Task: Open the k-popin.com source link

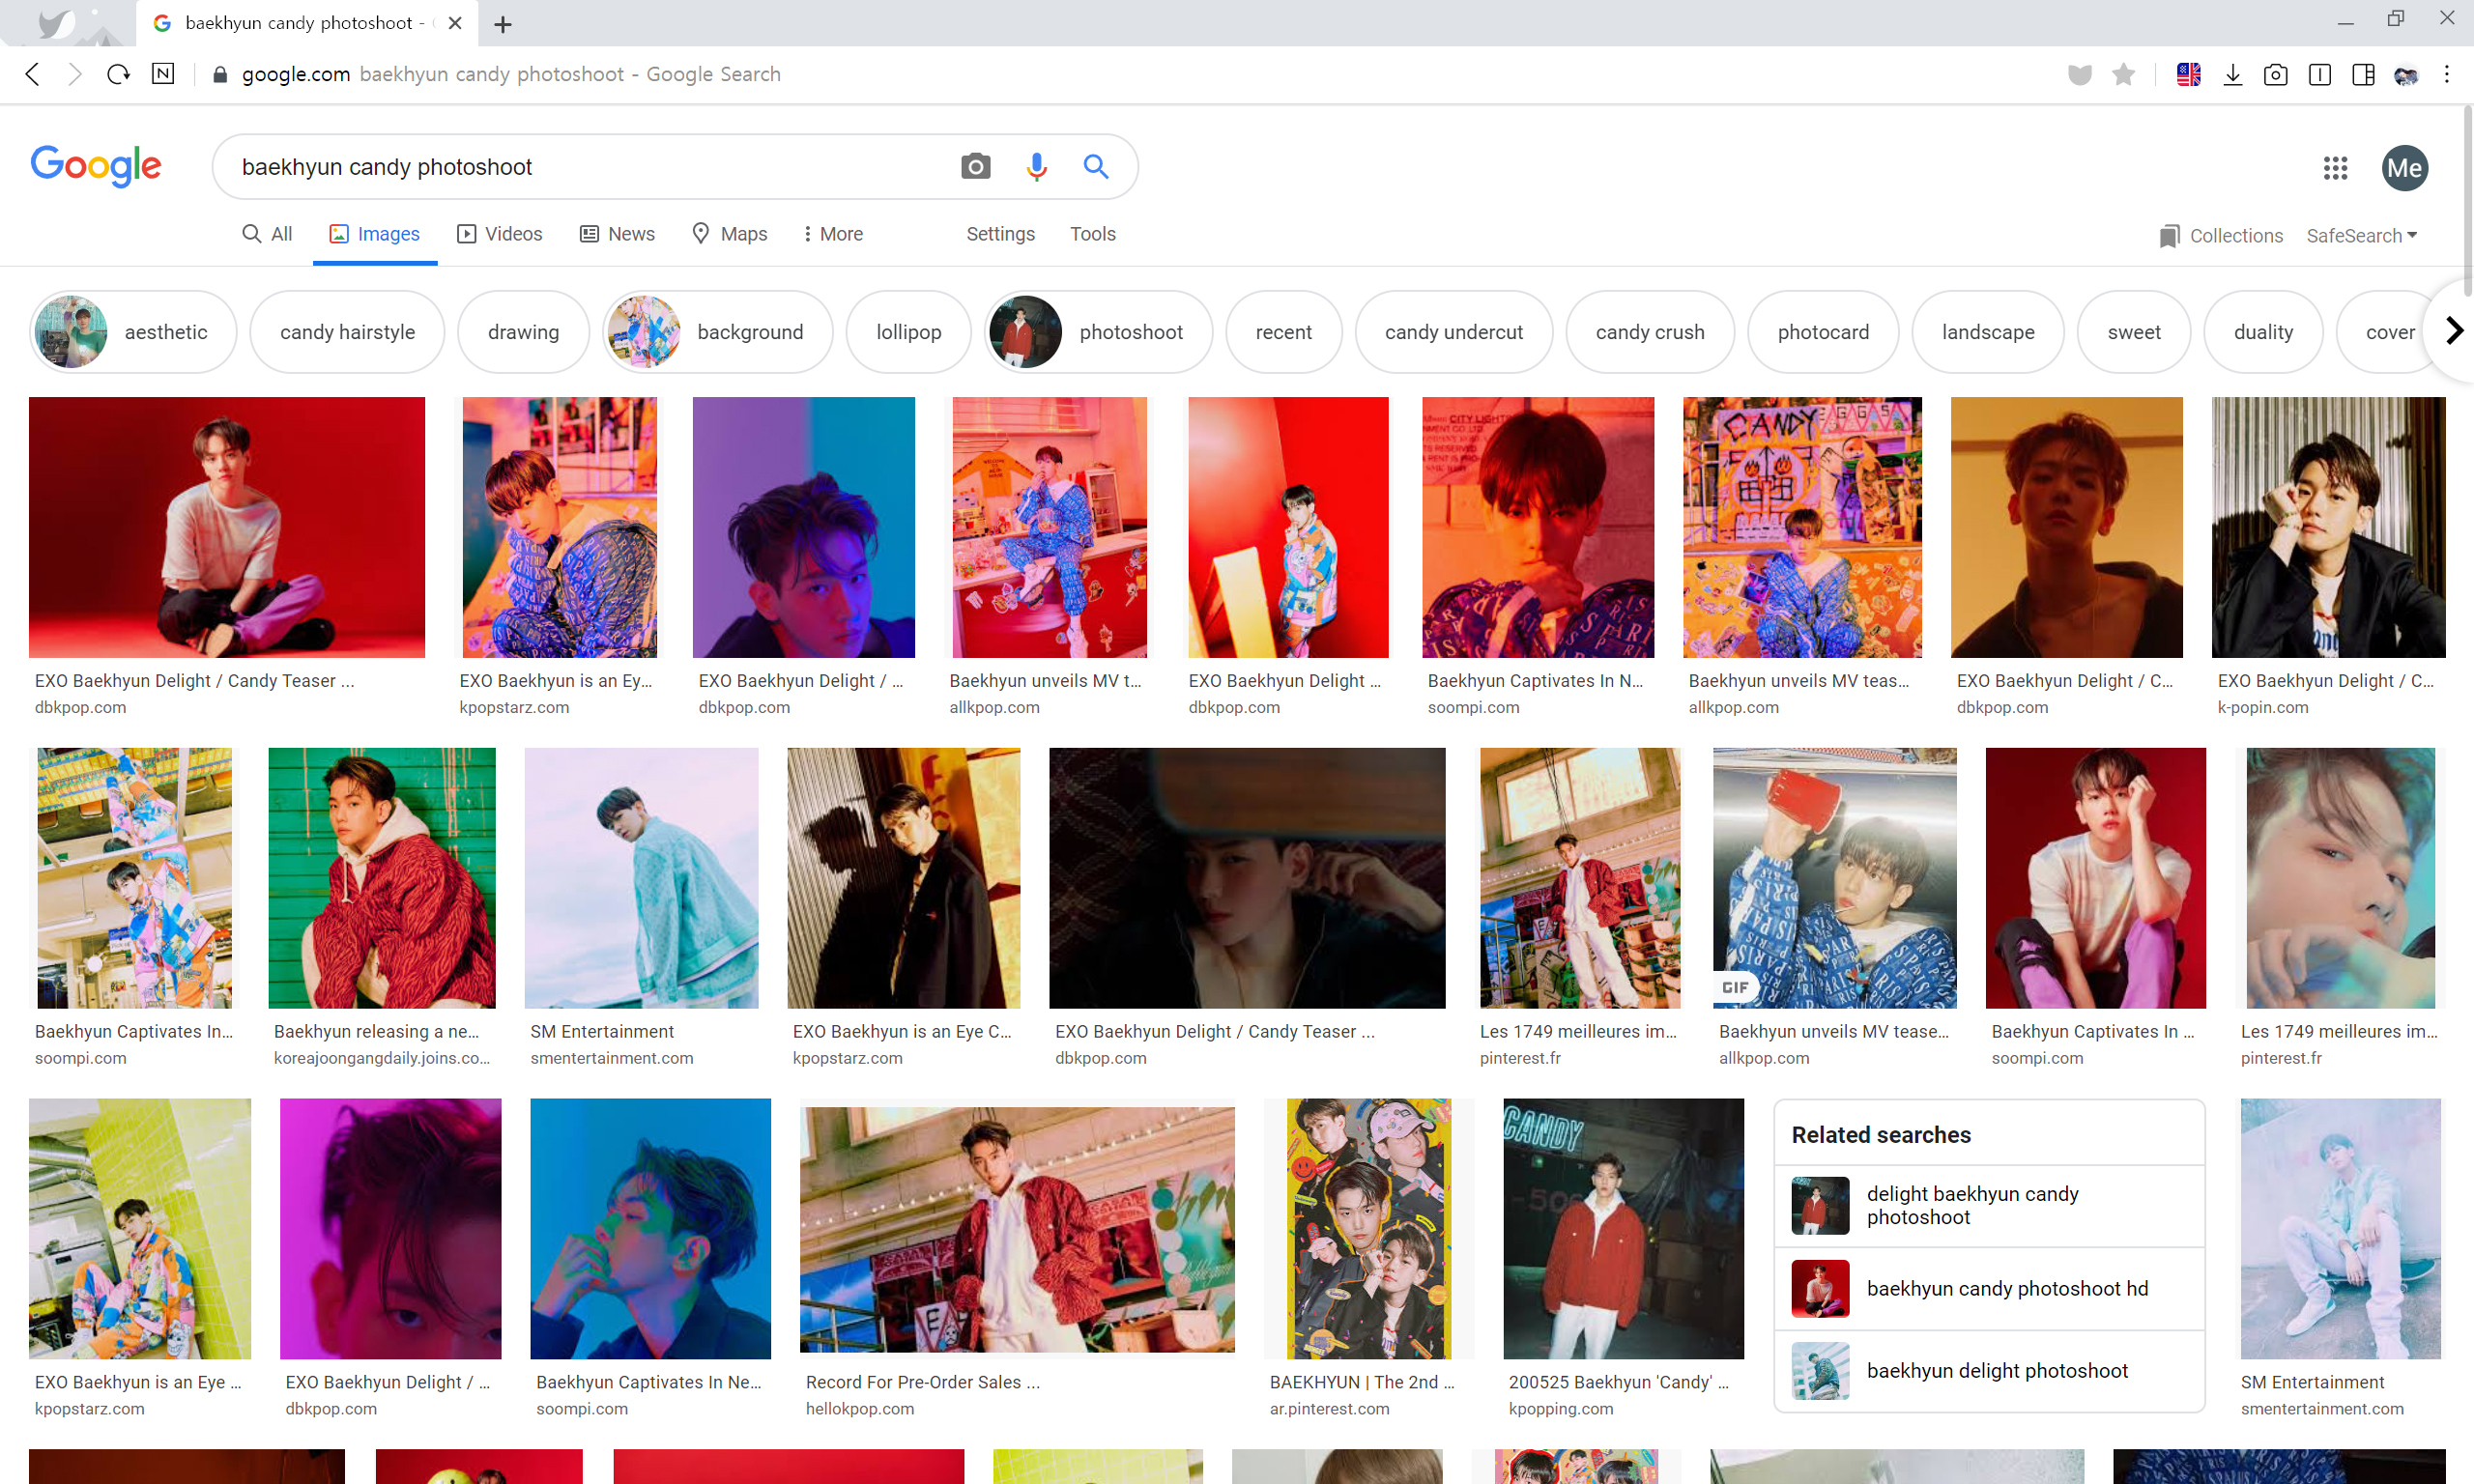Action: (2263, 707)
